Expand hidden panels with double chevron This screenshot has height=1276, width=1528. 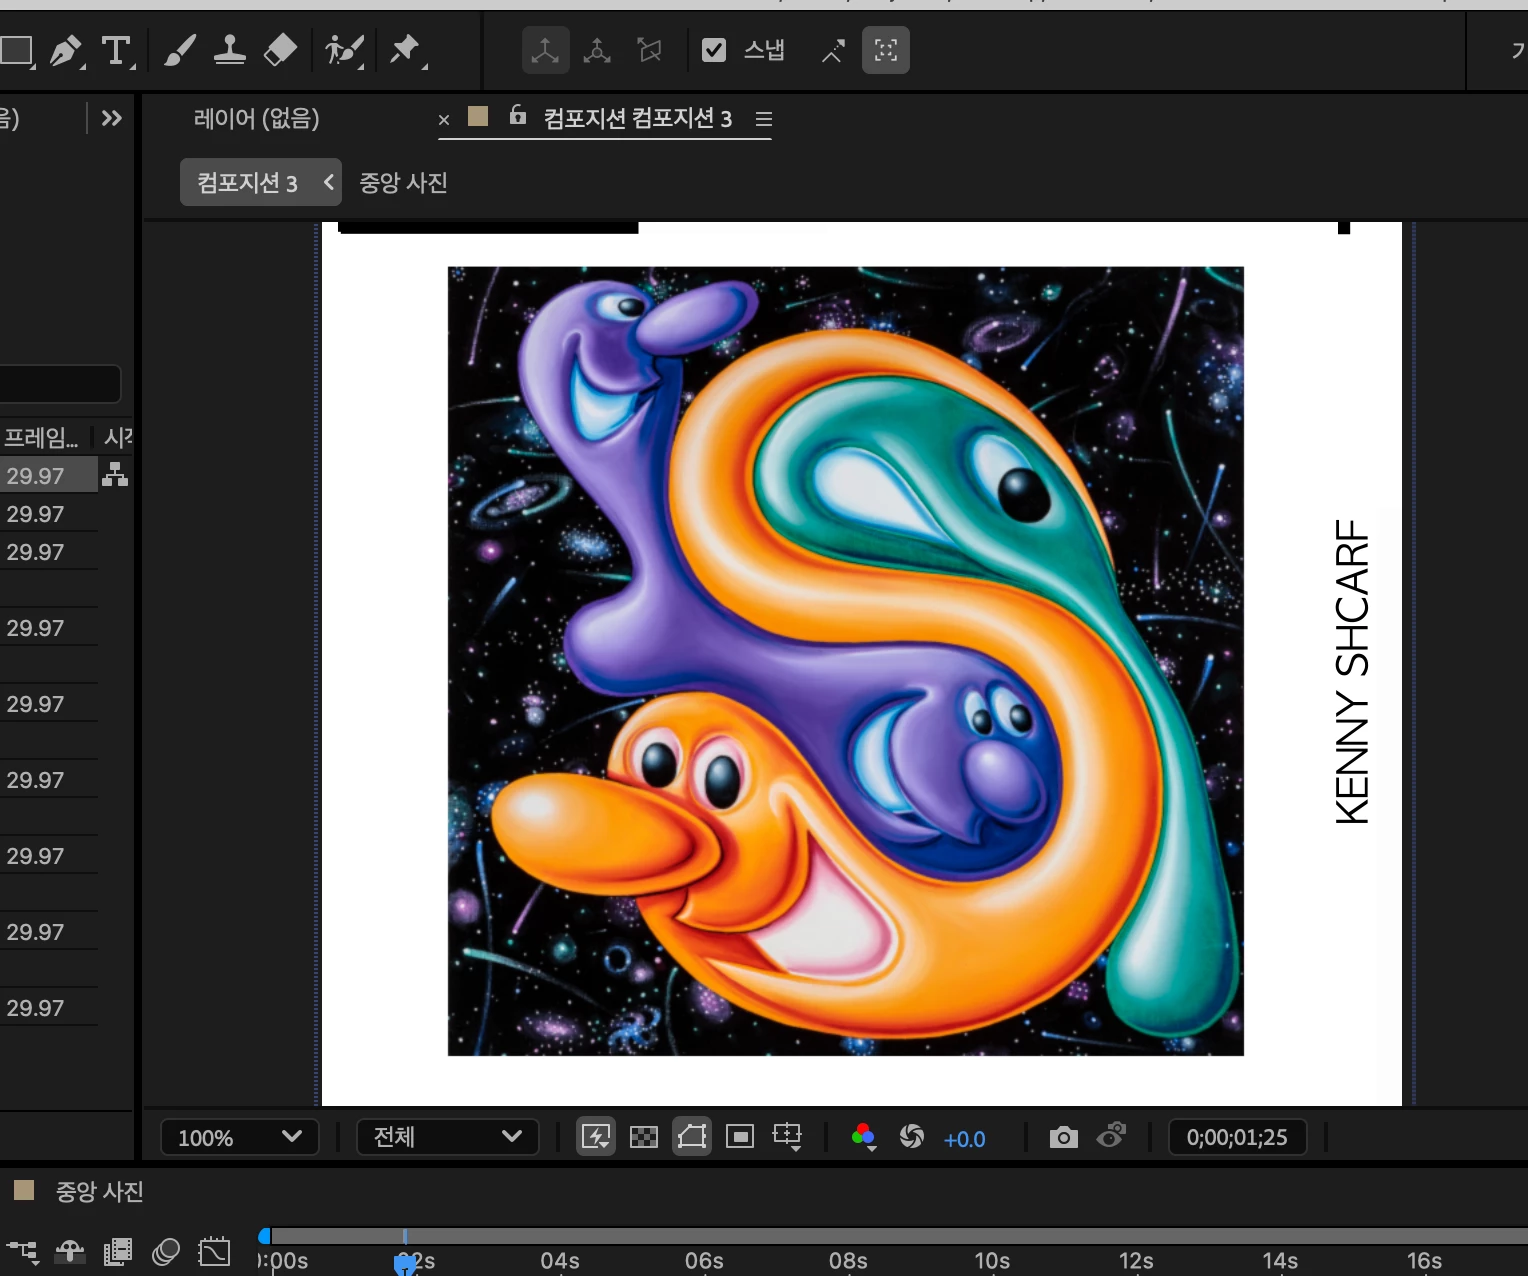coord(112,119)
